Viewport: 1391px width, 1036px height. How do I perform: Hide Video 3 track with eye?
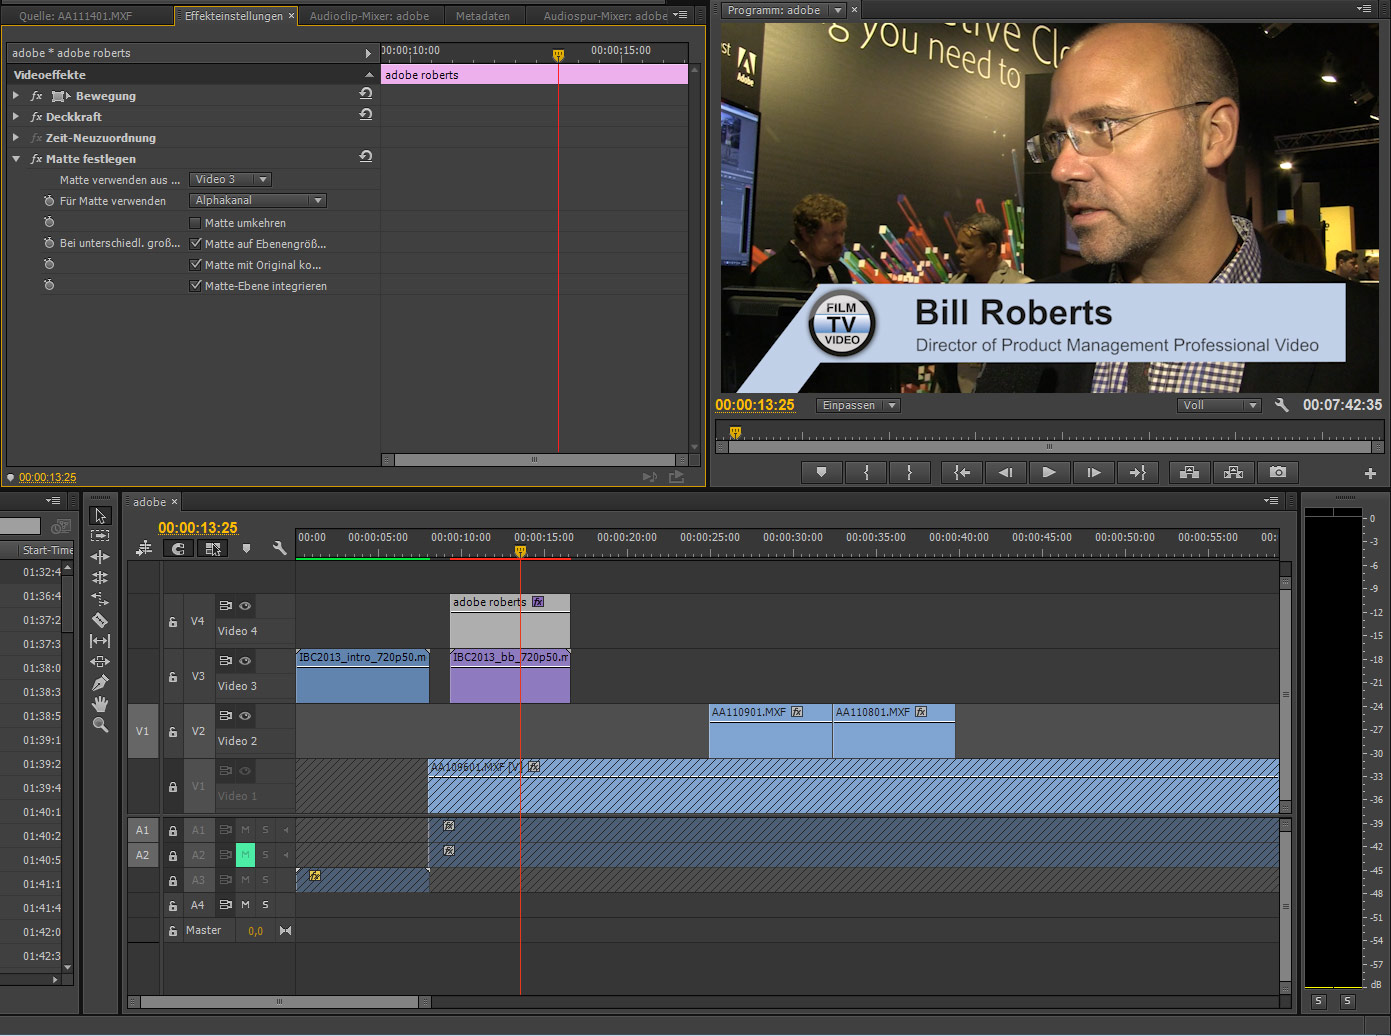pos(245,661)
